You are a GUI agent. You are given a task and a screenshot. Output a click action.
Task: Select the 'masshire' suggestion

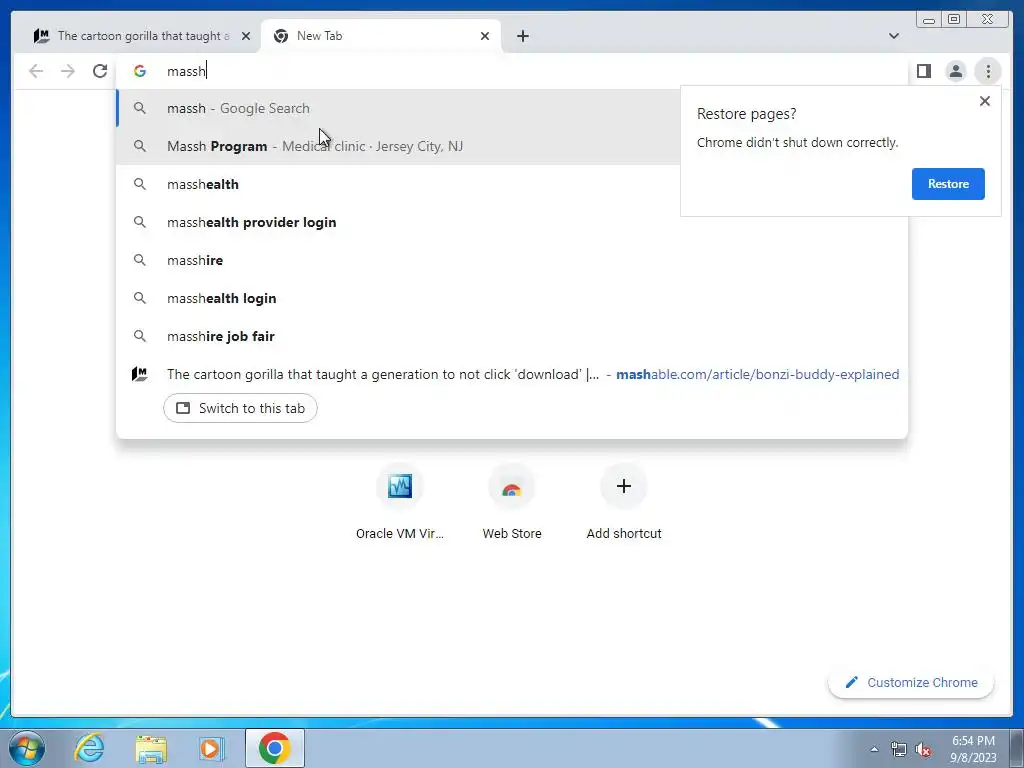512,260
